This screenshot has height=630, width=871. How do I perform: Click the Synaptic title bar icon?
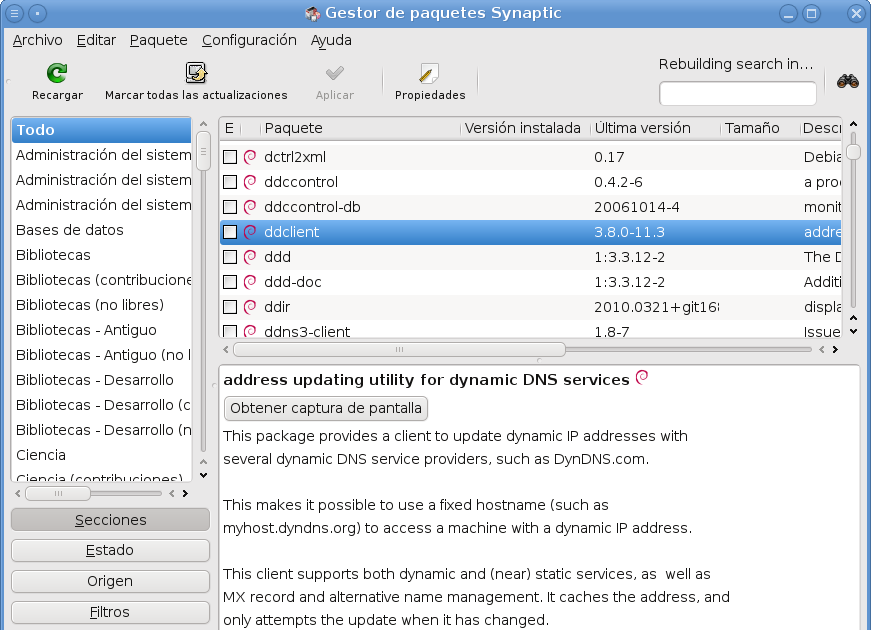(313, 13)
